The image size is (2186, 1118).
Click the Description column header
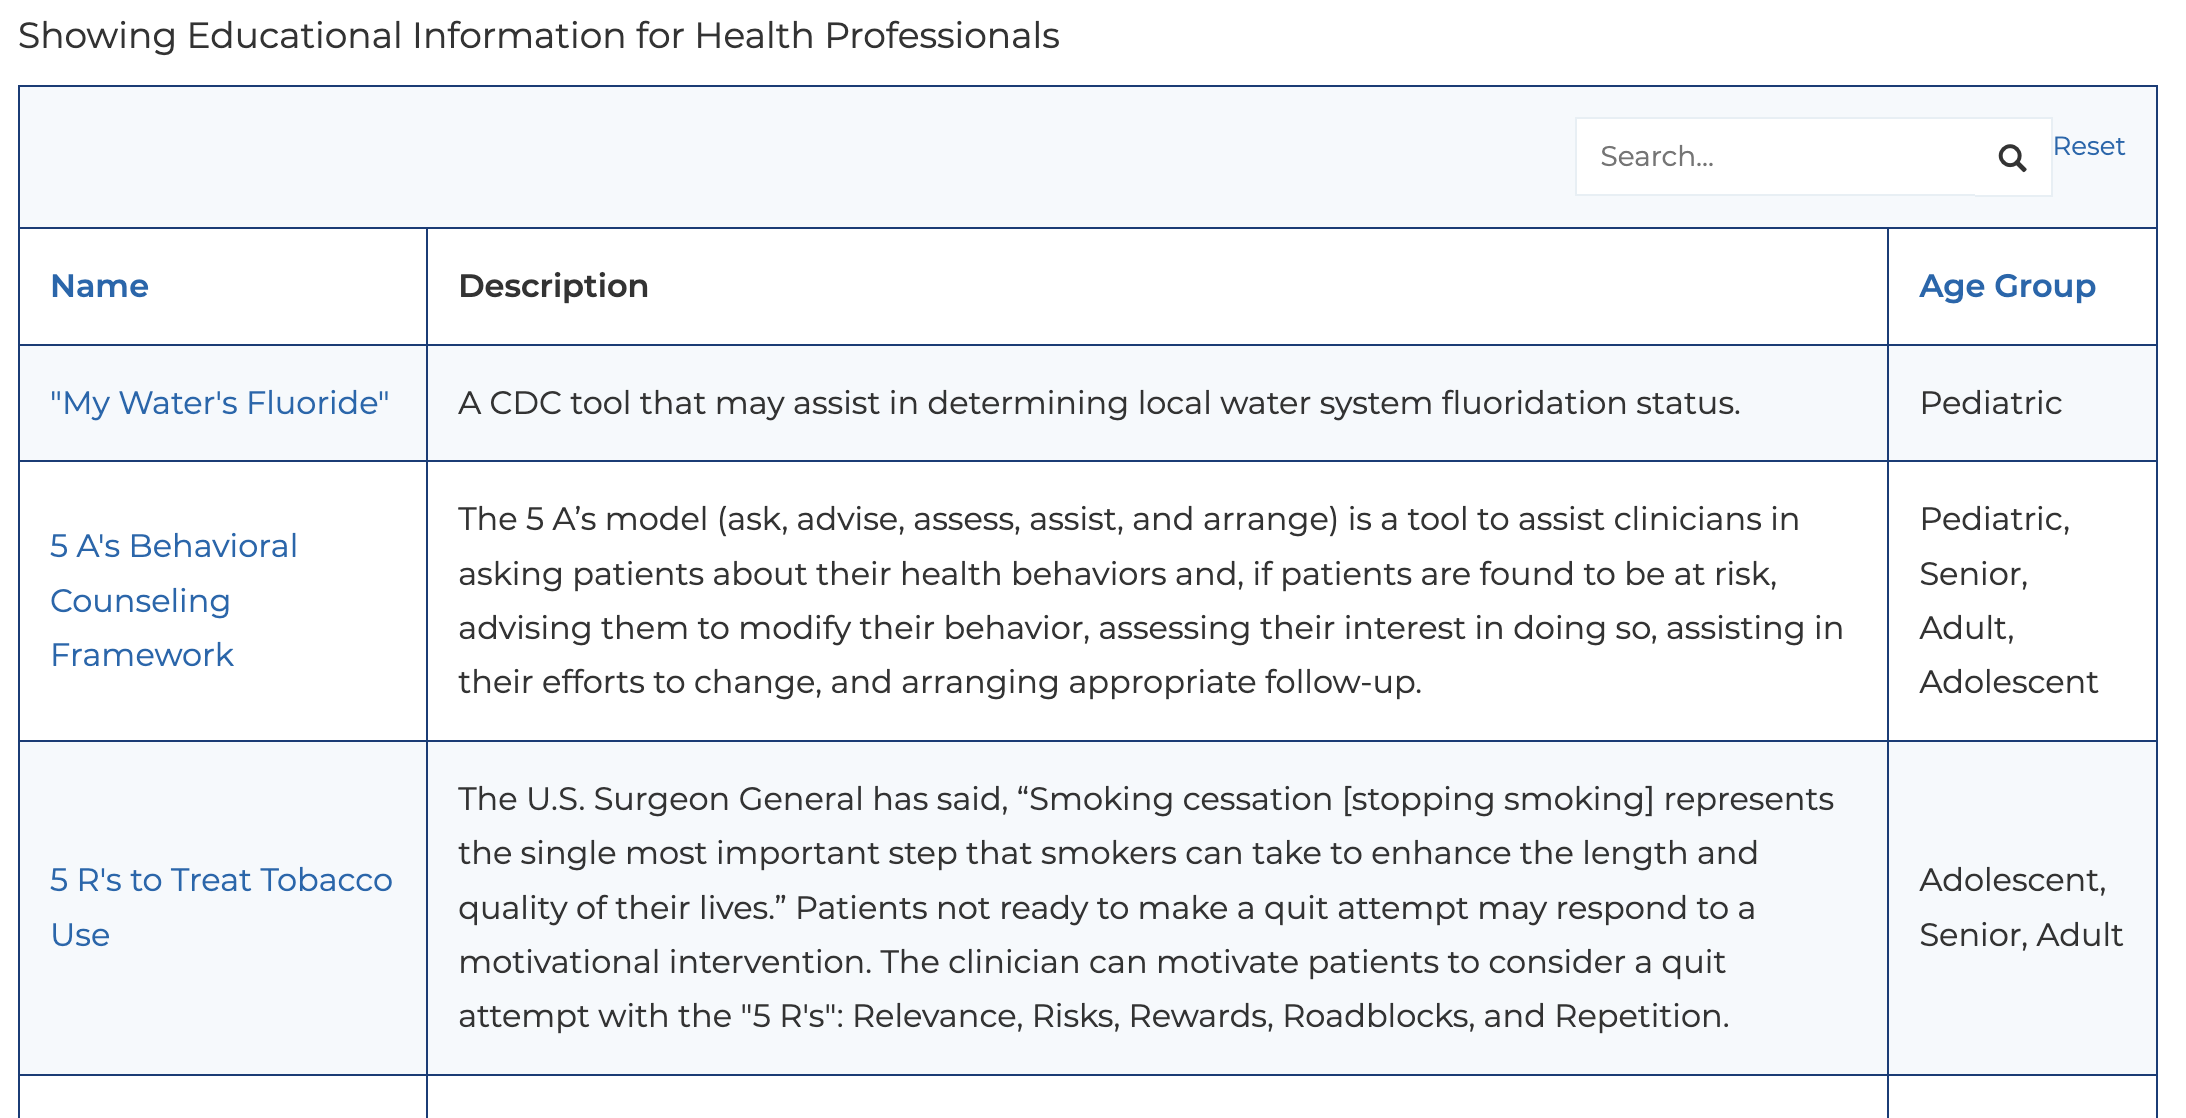(x=553, y=286)
